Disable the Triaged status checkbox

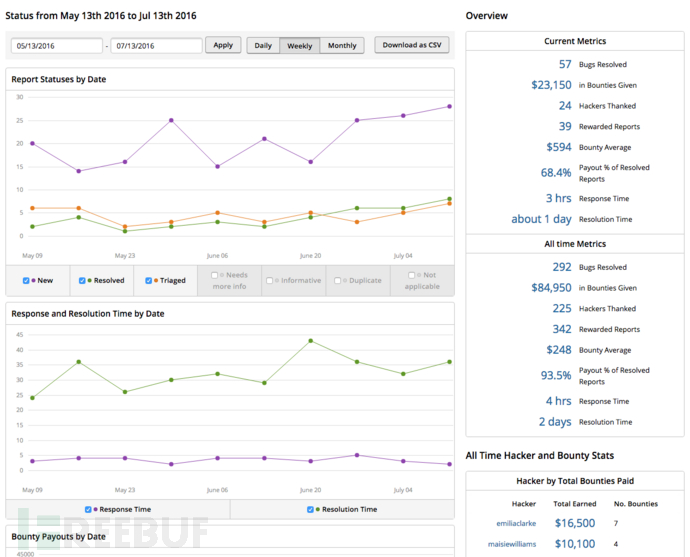(x=149, y=281)
